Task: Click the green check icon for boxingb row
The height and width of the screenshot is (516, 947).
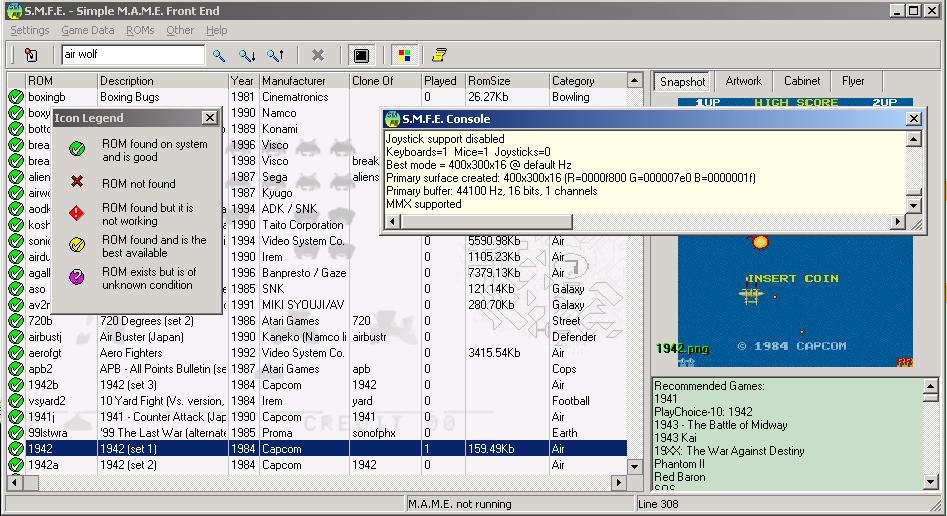Action: (16, 97)
